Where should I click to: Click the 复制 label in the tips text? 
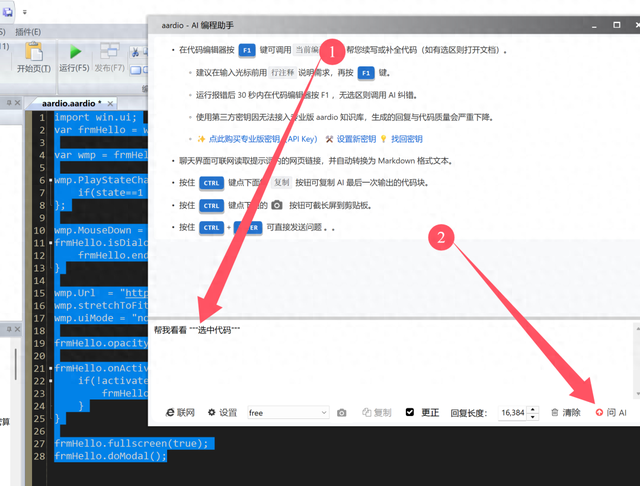(x=281, y=182)
